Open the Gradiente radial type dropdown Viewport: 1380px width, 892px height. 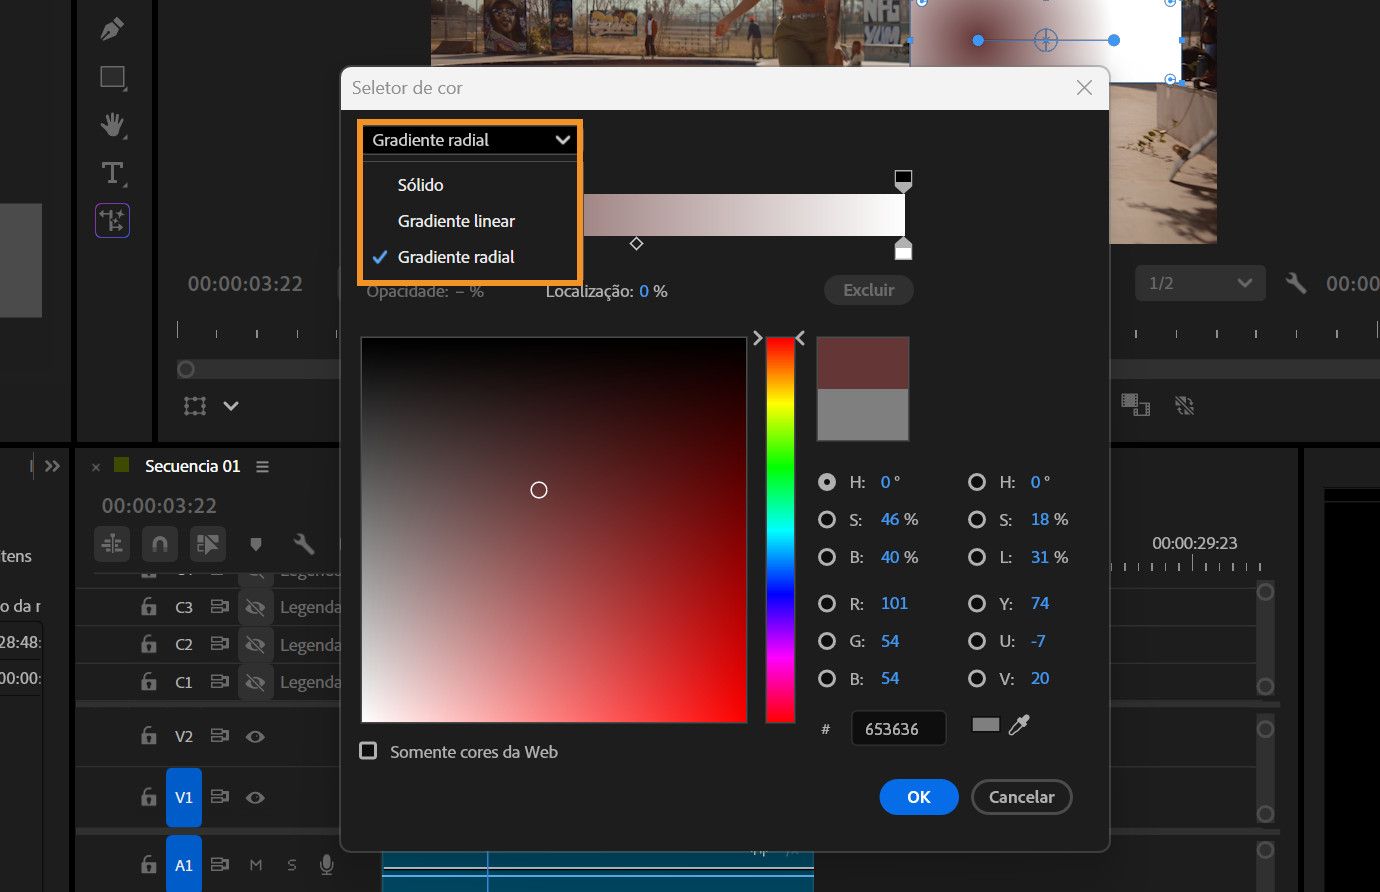469,139
